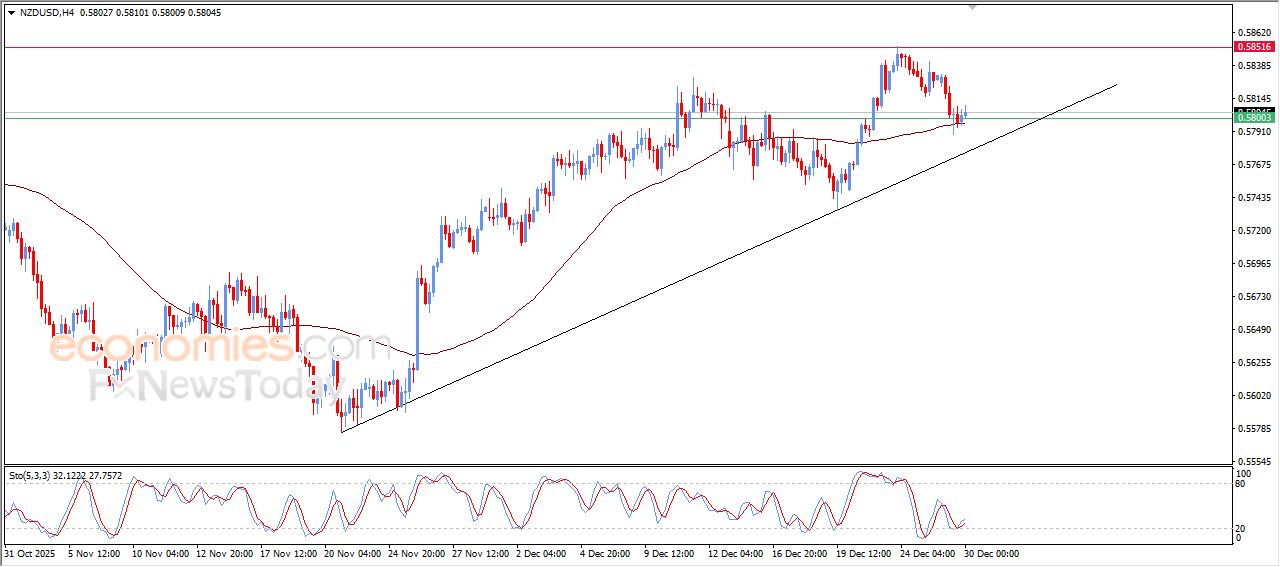Select the green 0.58003 price label
The width and height of the screenshot is (1280, 567).
1254,118
